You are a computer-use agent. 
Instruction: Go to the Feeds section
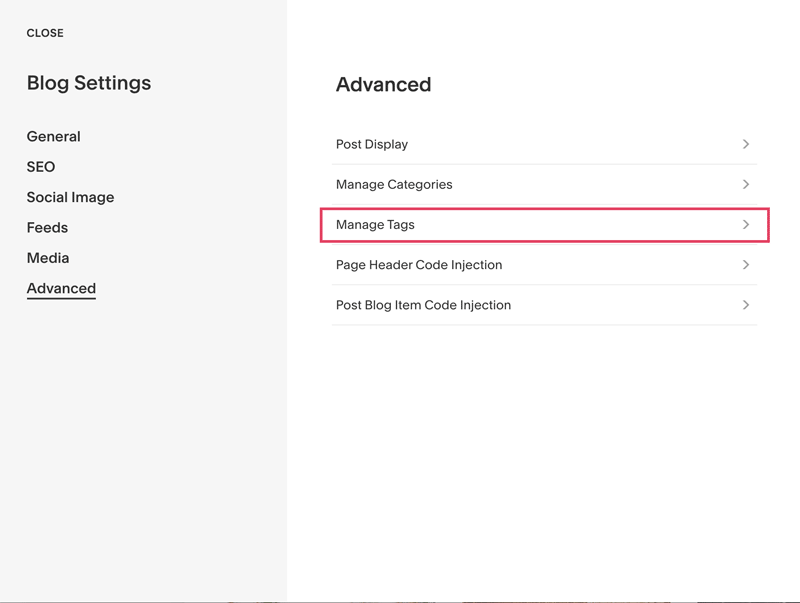(x=47, y=228)
